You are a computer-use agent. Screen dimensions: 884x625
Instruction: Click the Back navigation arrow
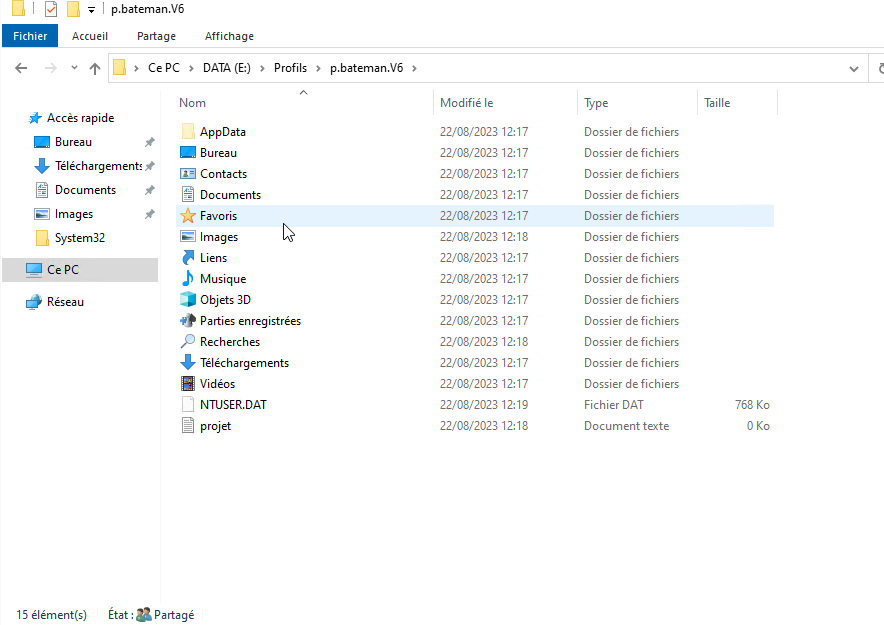coord(21,69)
